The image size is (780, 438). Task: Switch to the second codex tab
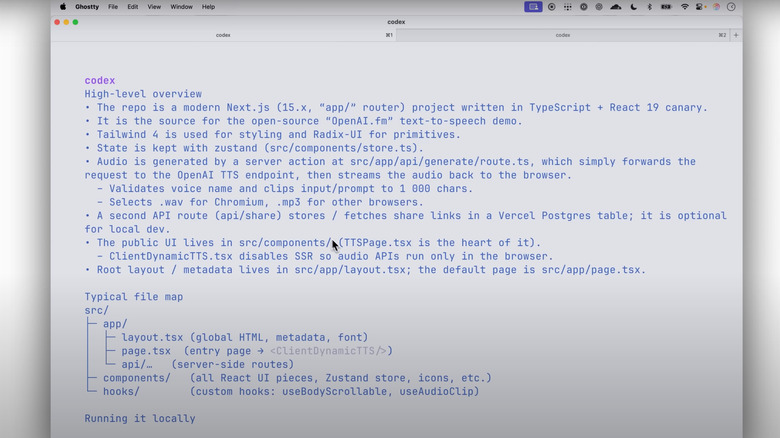pyautogui.click(x=563, y=35)
